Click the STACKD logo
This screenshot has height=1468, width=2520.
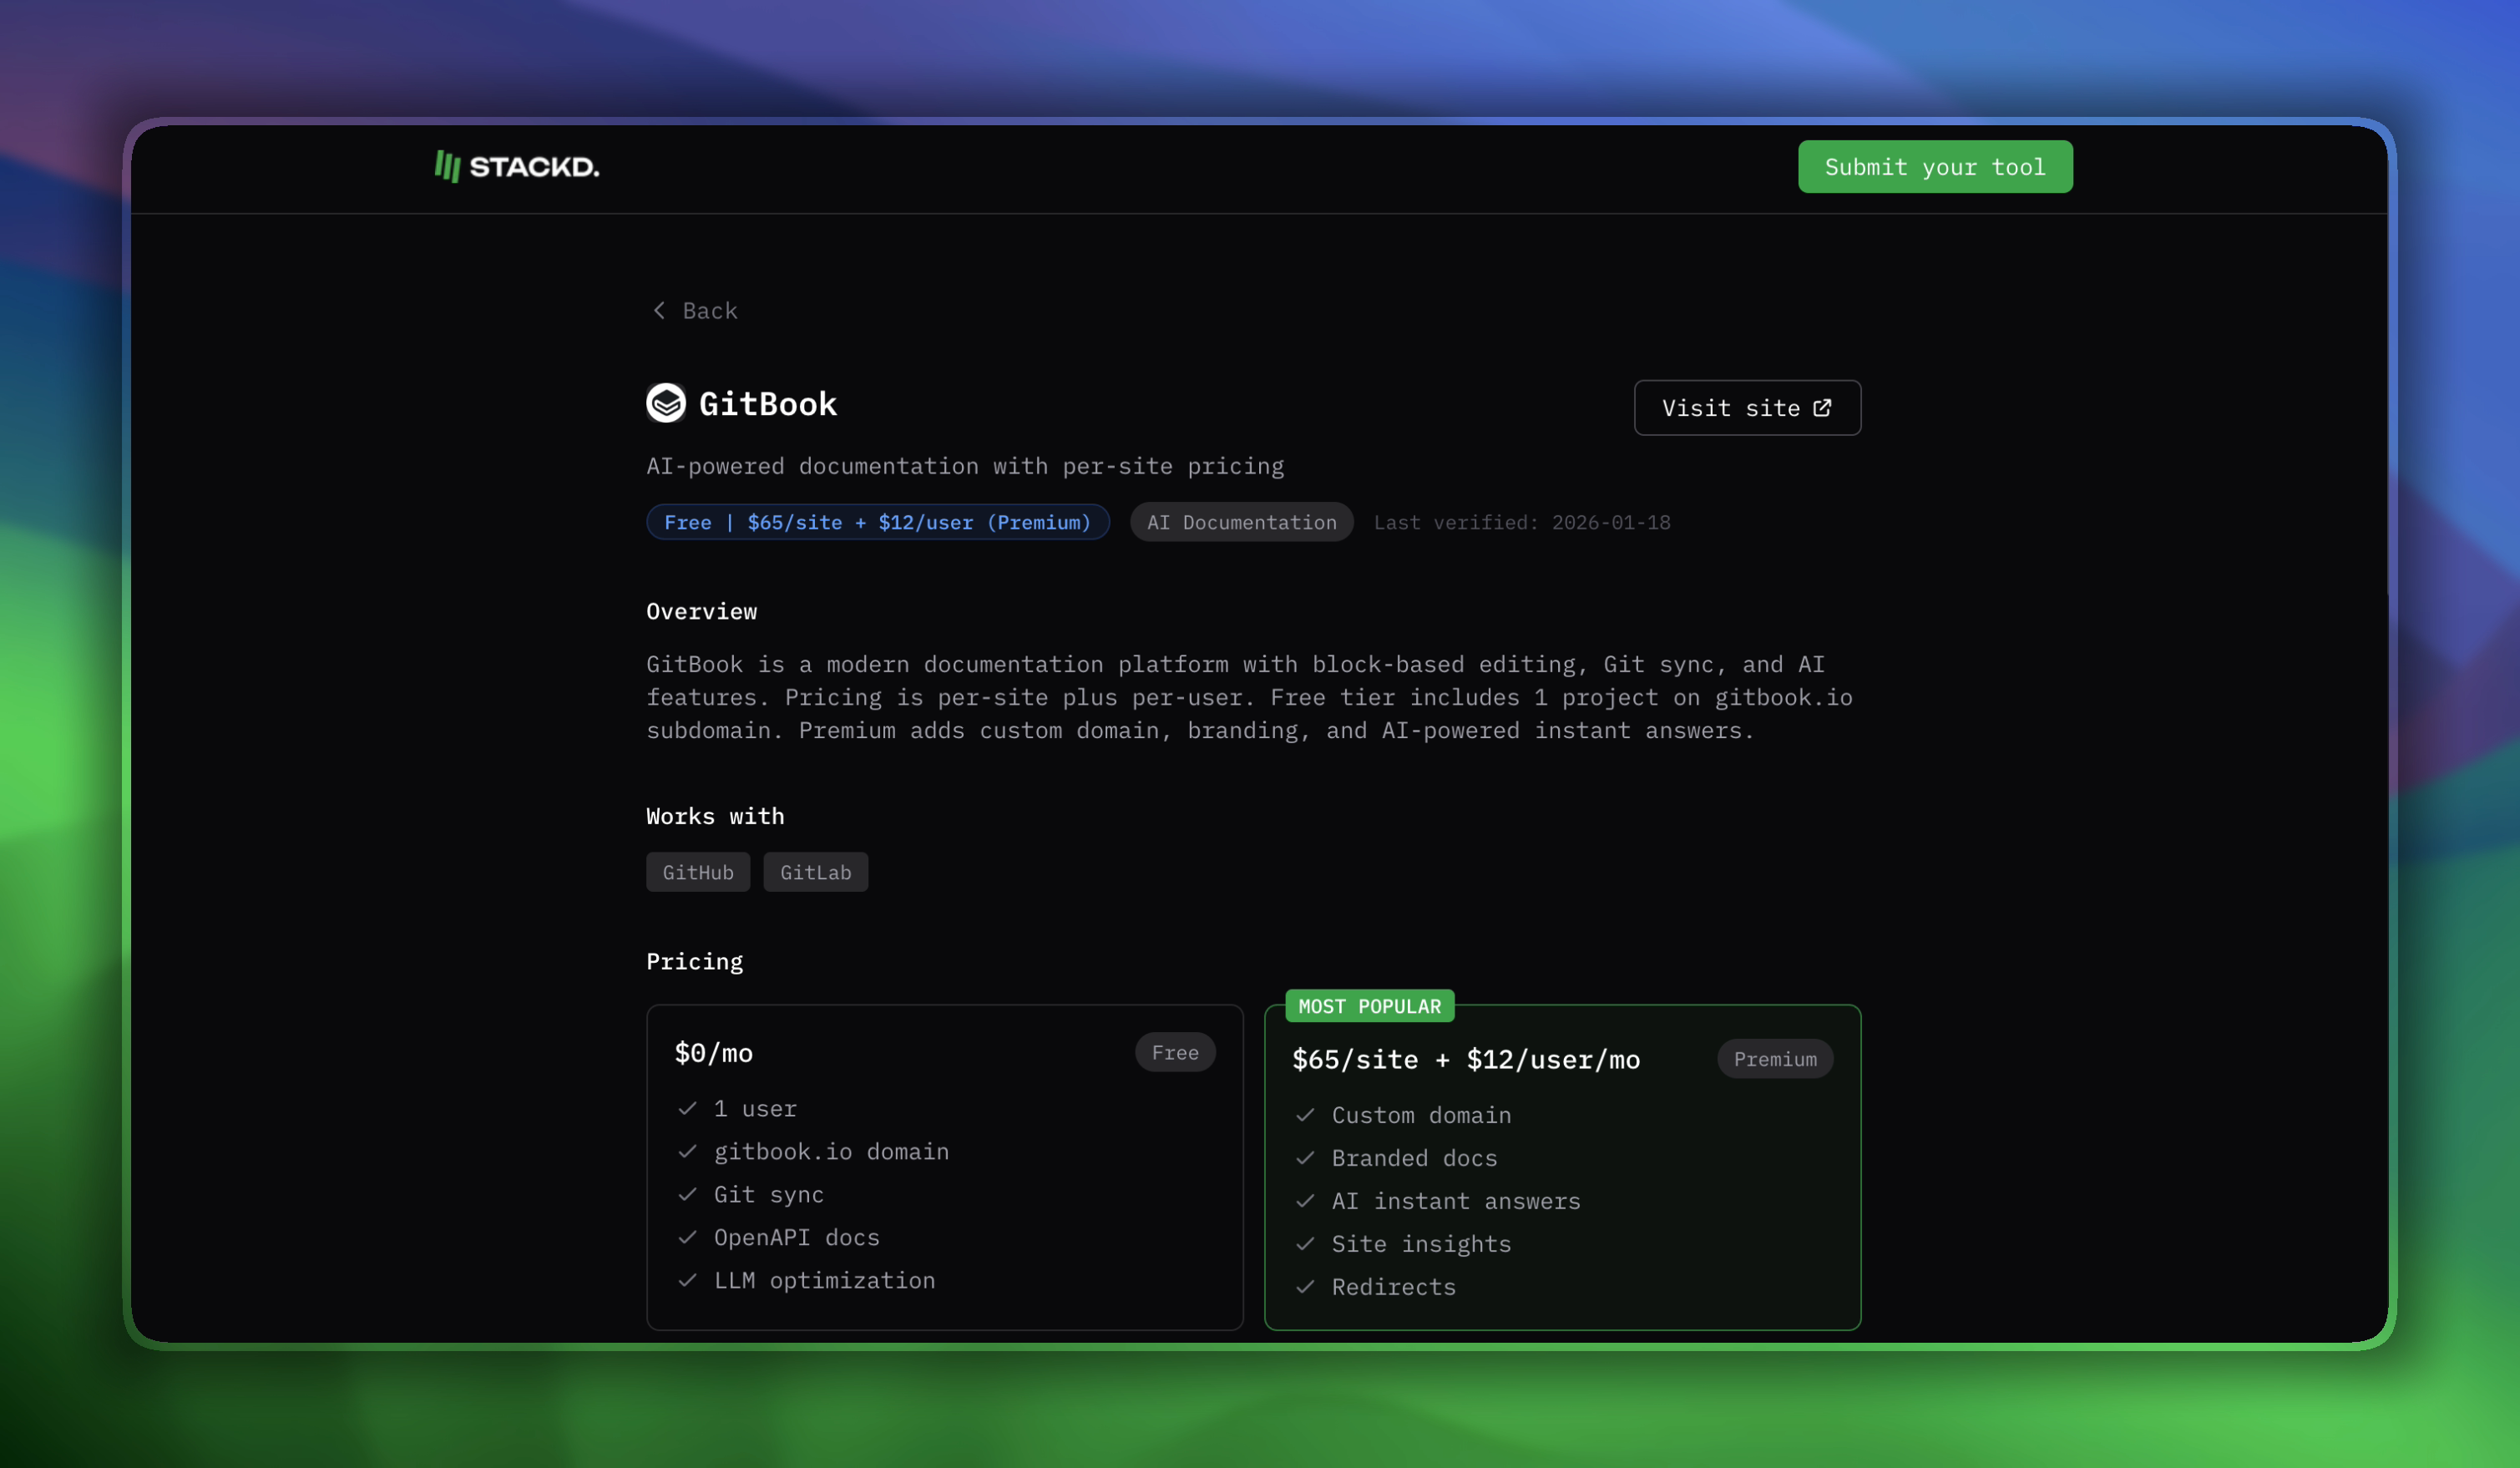coord(516,166)
